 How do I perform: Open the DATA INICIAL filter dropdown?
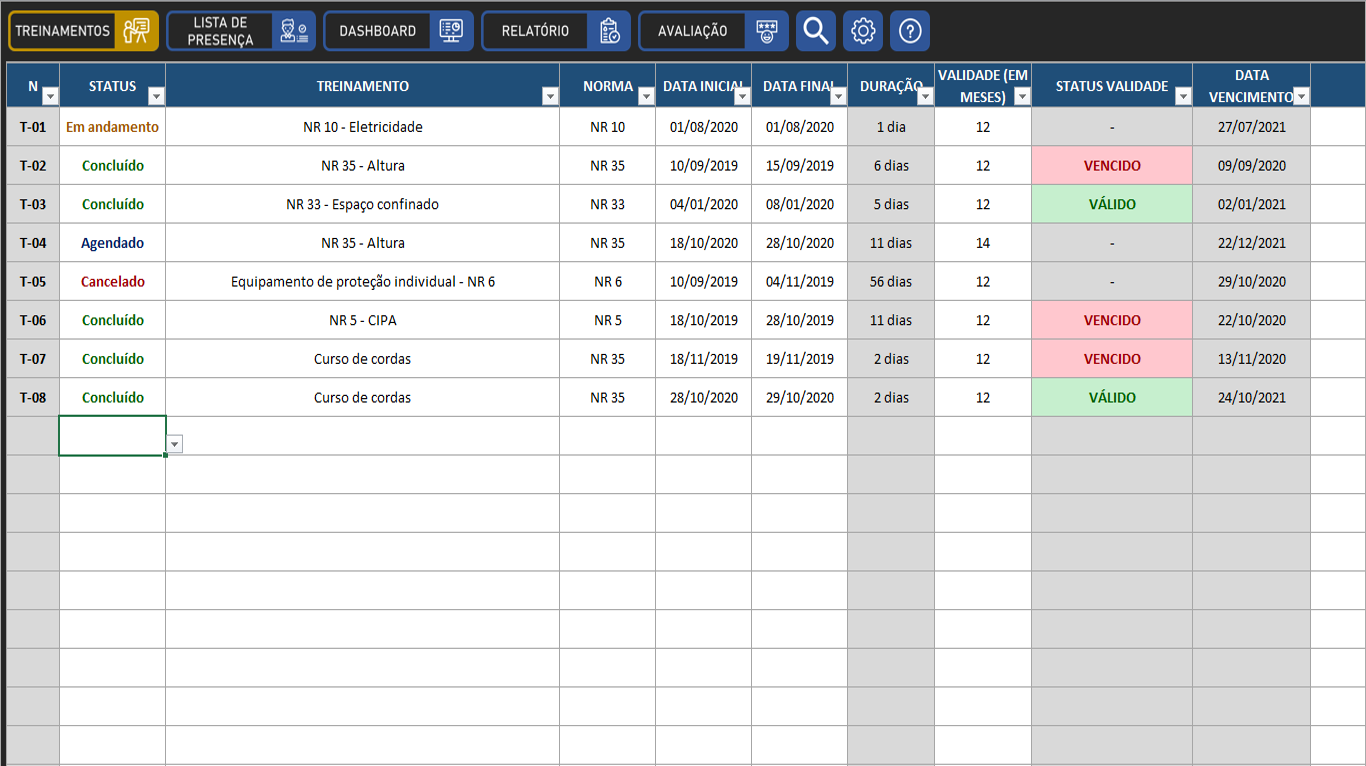[x=742, y=96]
